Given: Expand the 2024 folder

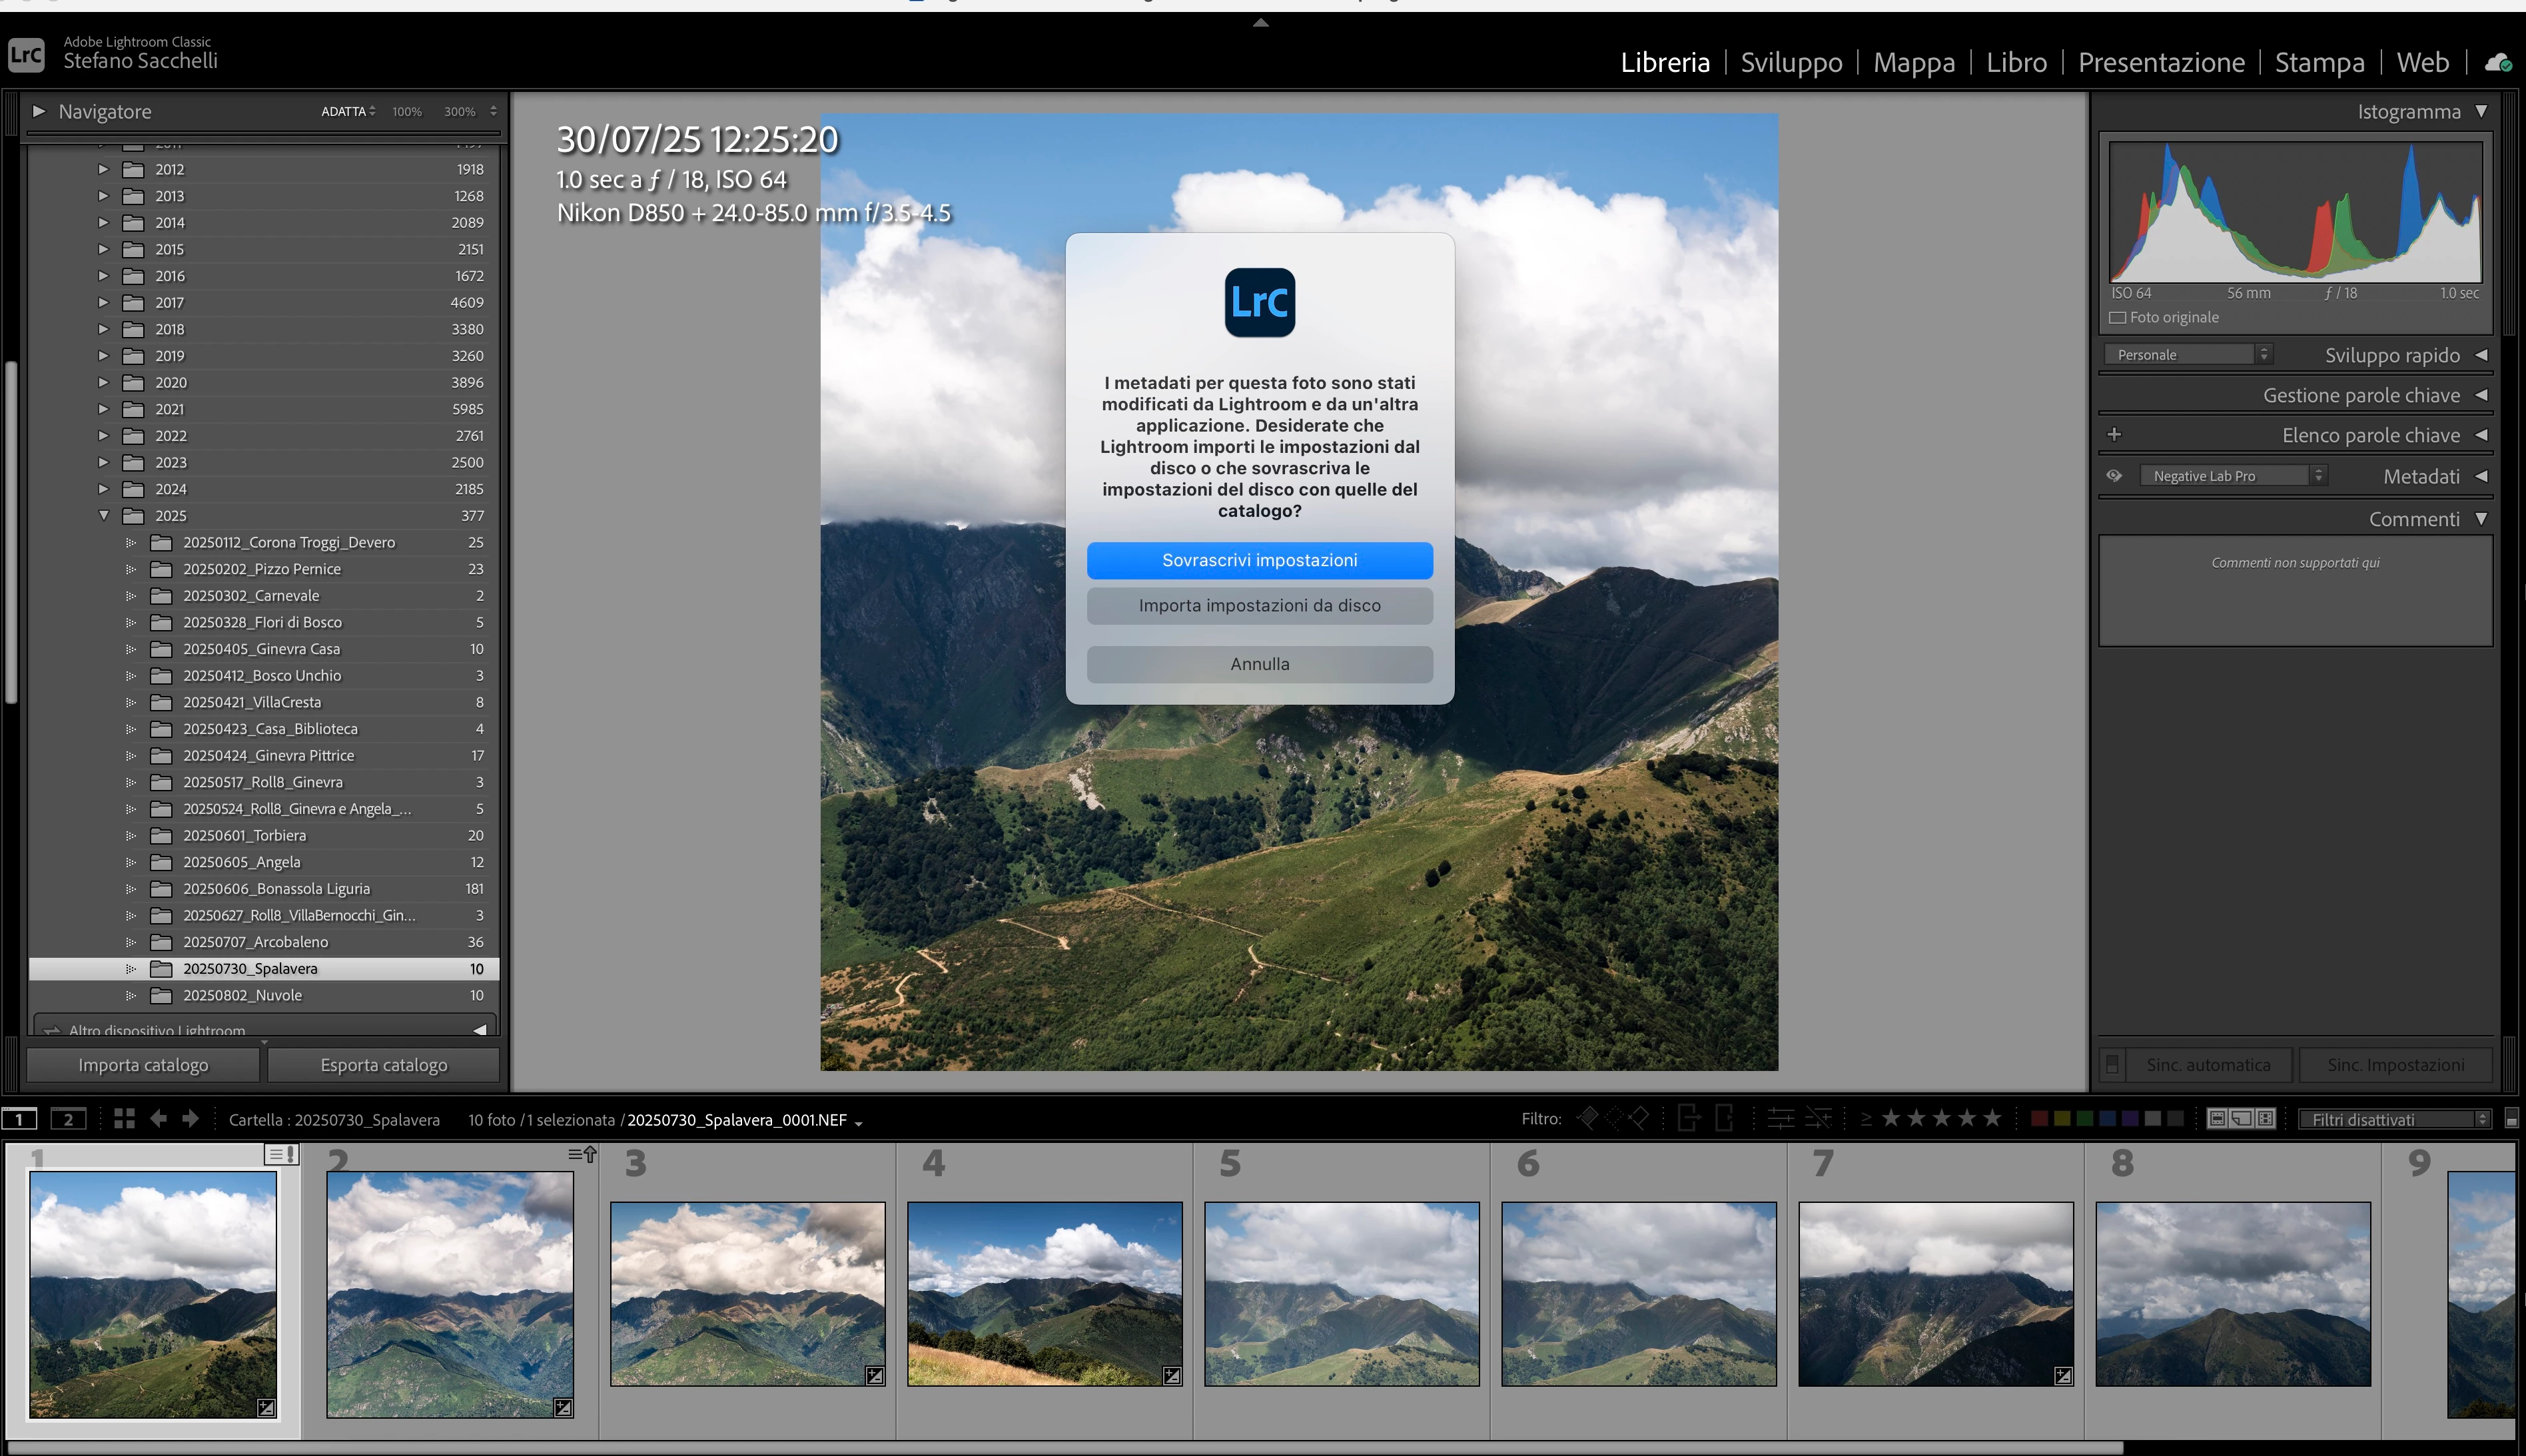Looking at the screenshot, I should click(x=103, y=489).
